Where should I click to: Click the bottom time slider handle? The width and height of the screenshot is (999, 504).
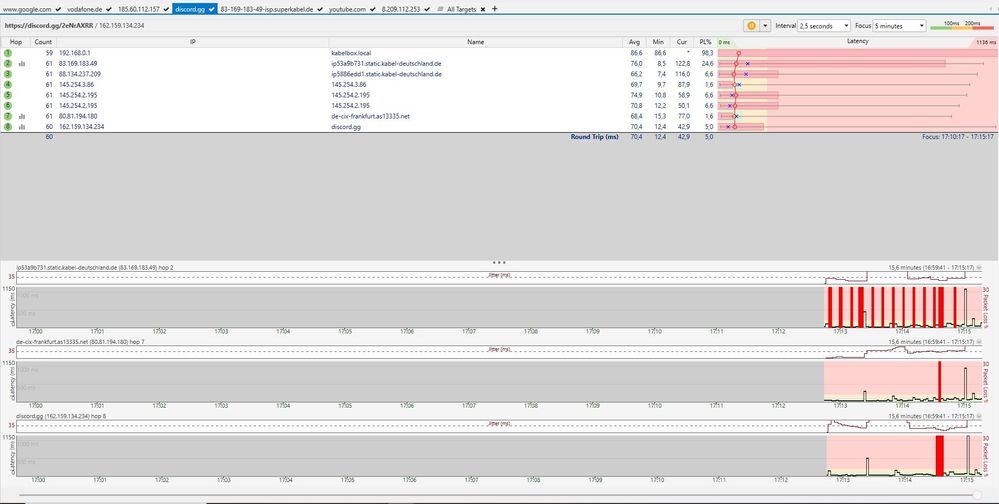click(x=977, y=494)
